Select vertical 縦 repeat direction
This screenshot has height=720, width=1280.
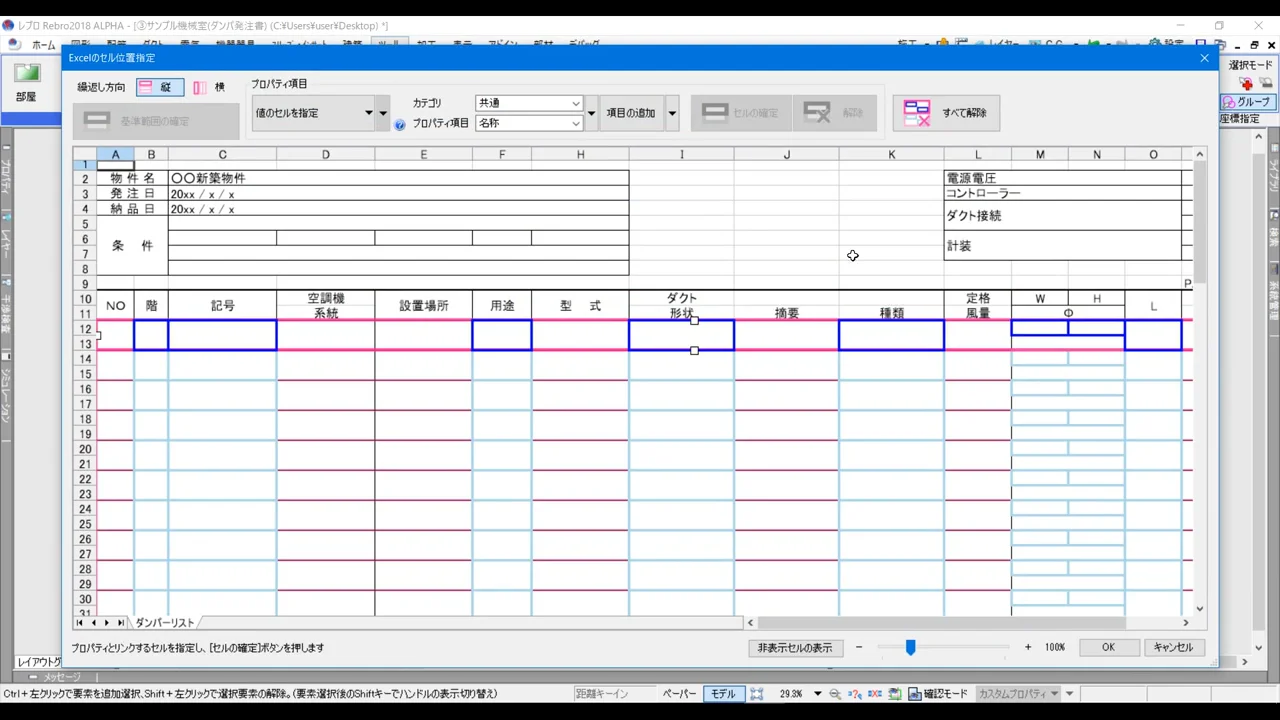point(161,88)
